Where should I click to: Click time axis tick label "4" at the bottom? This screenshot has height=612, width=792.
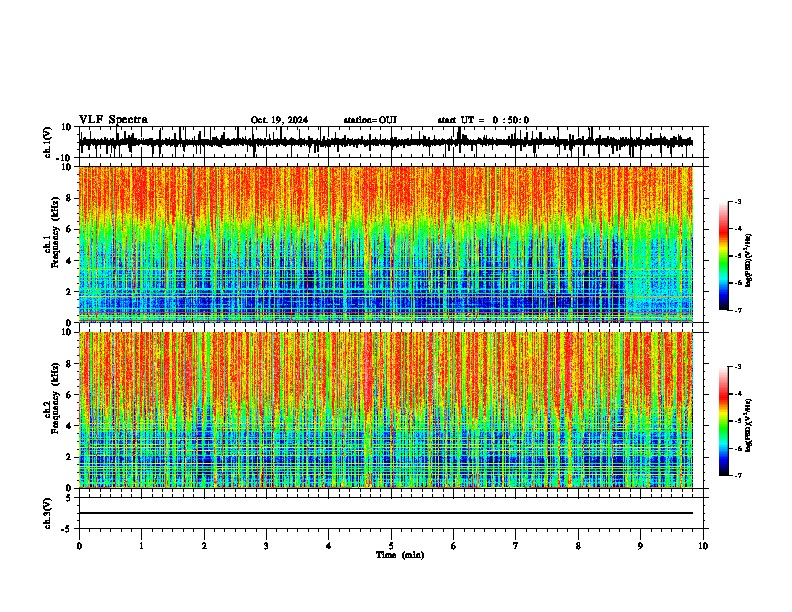pyautogui.click(x=329, y=546)
